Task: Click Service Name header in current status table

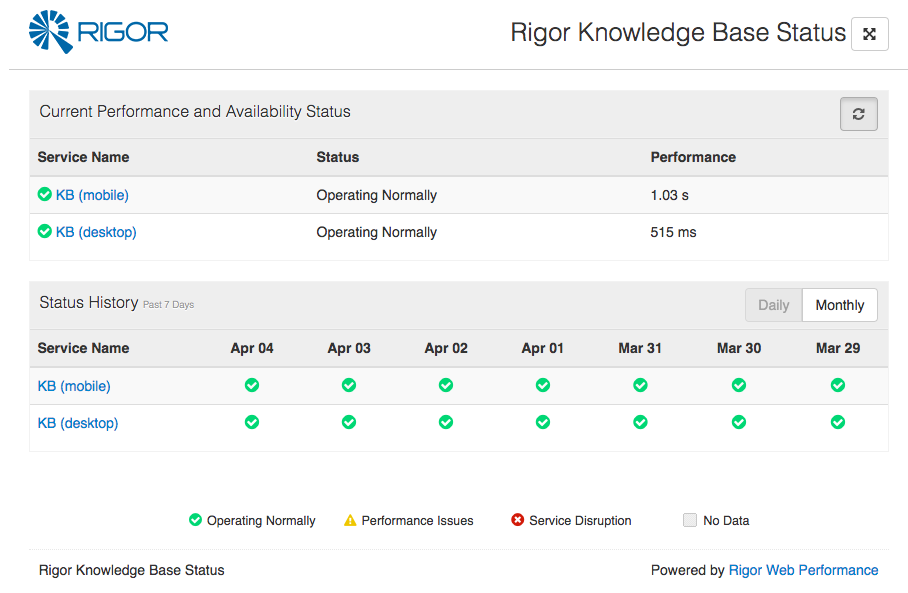Action: click(x=83, y=157)
